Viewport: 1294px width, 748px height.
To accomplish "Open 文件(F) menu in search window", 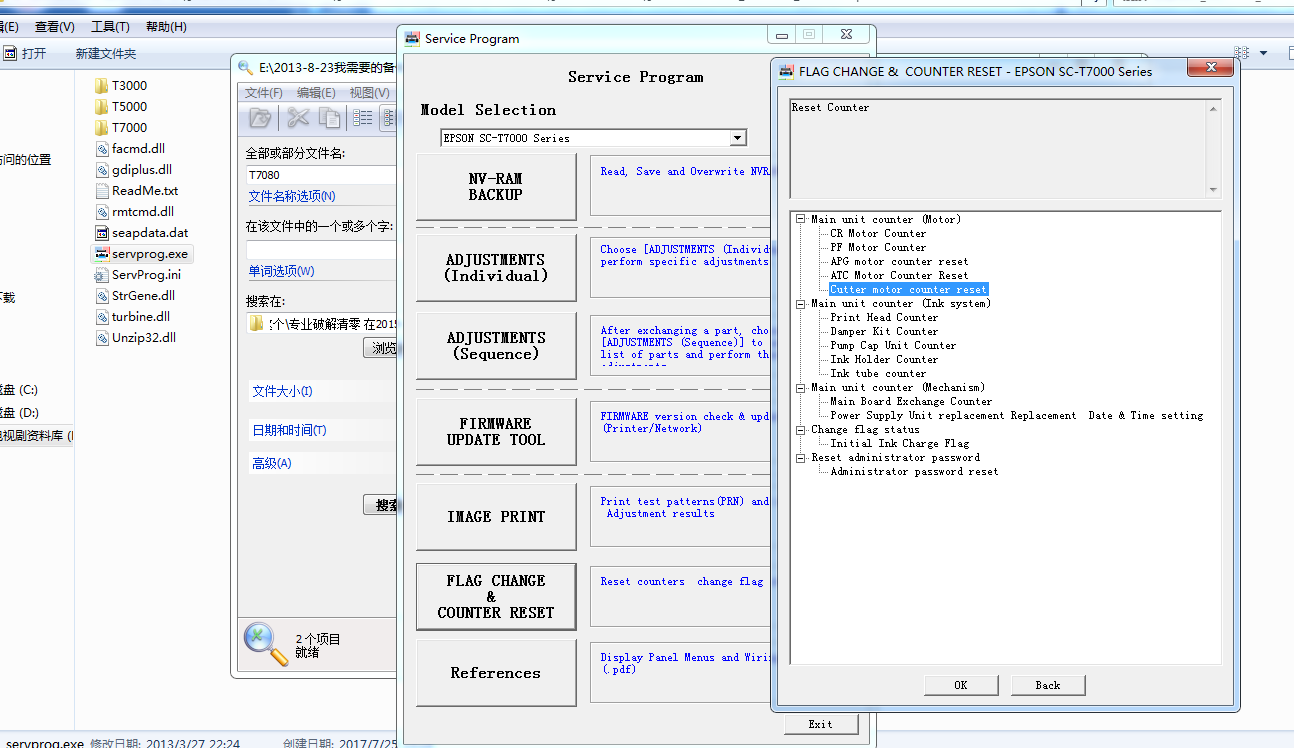I will pyautogui.click(x=264, y=92).
